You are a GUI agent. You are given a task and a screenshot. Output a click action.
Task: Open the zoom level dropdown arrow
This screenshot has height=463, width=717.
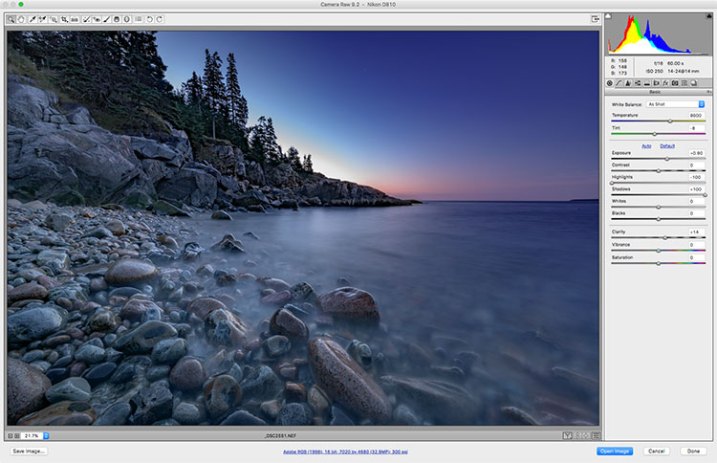pos(46,436)
